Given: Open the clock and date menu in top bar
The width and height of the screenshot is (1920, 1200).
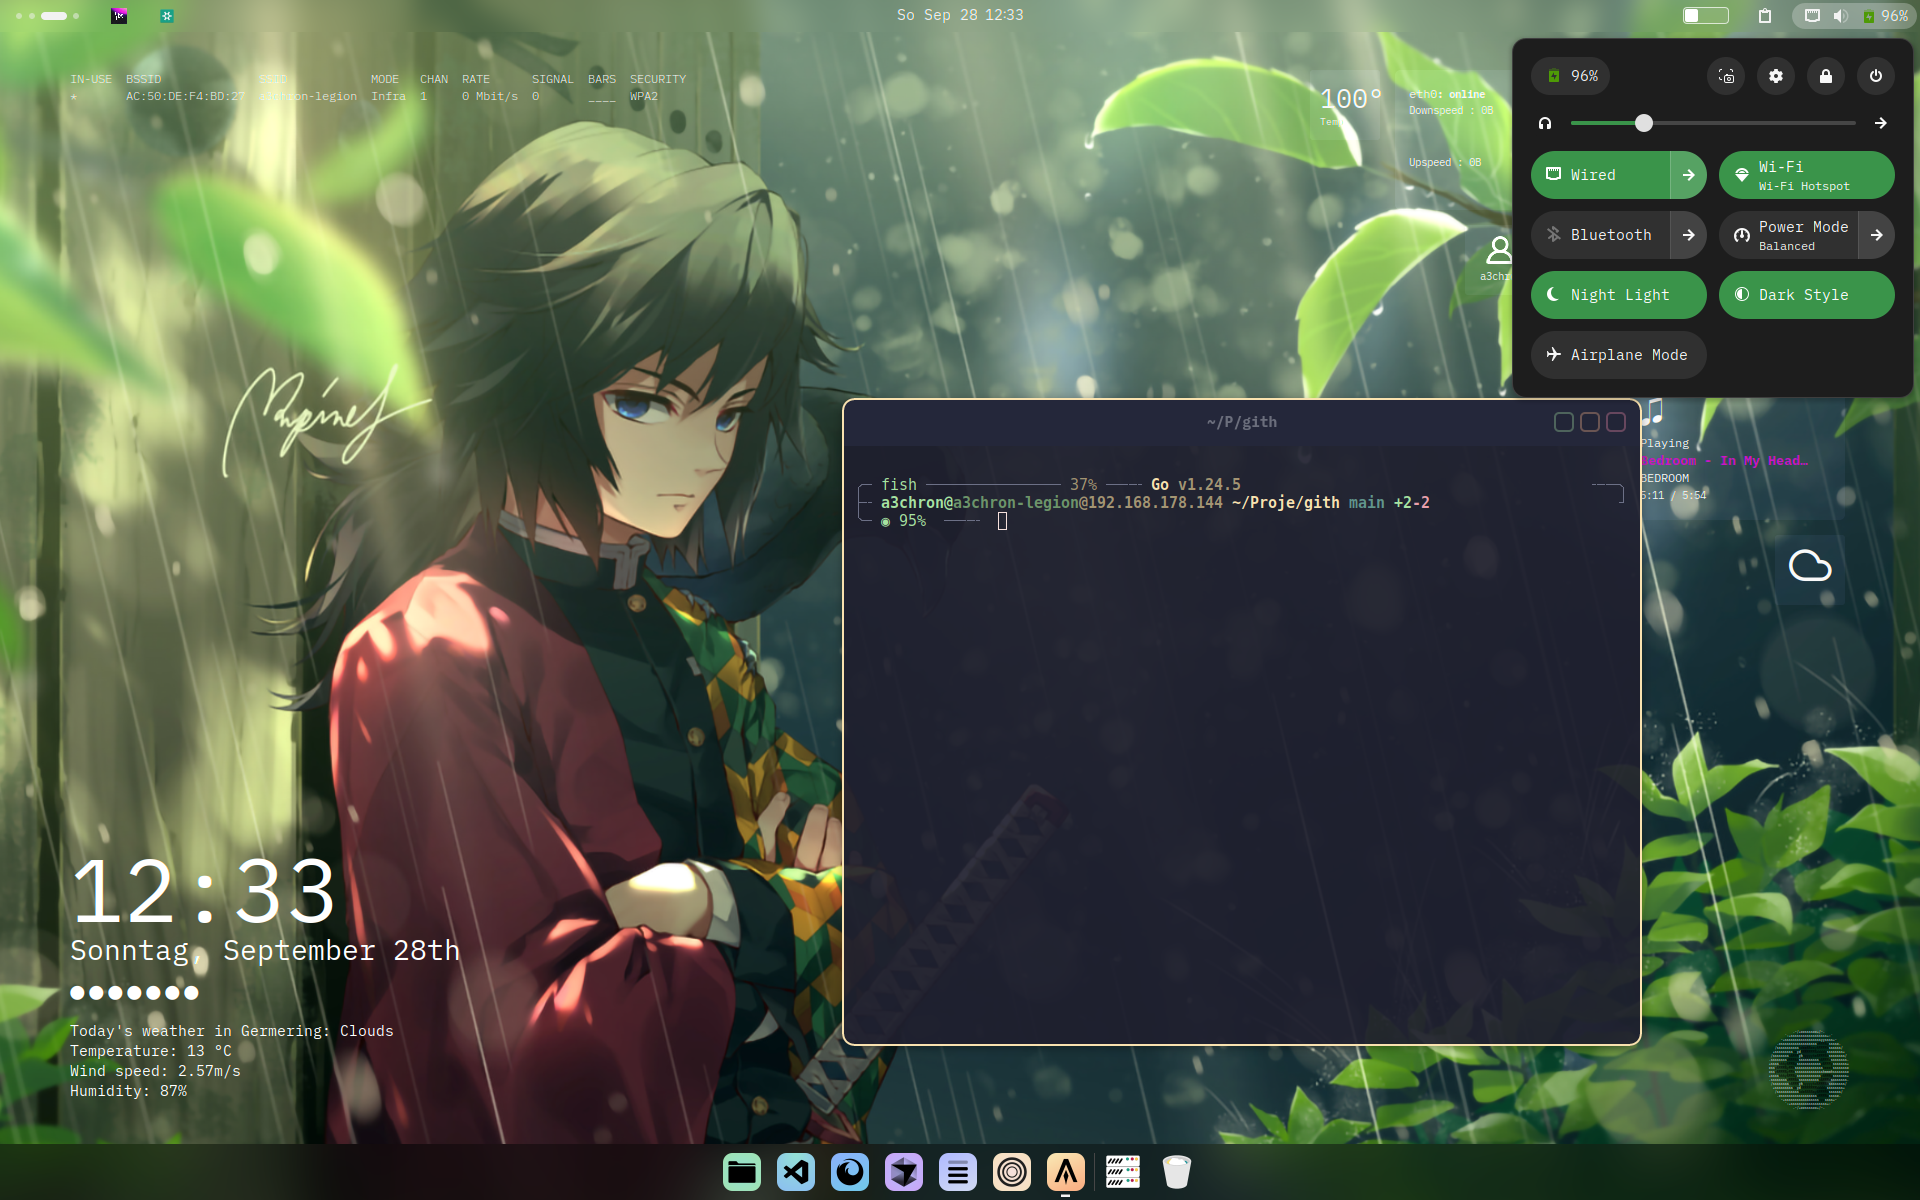Looking at the screenshot, I should [960, 15].
